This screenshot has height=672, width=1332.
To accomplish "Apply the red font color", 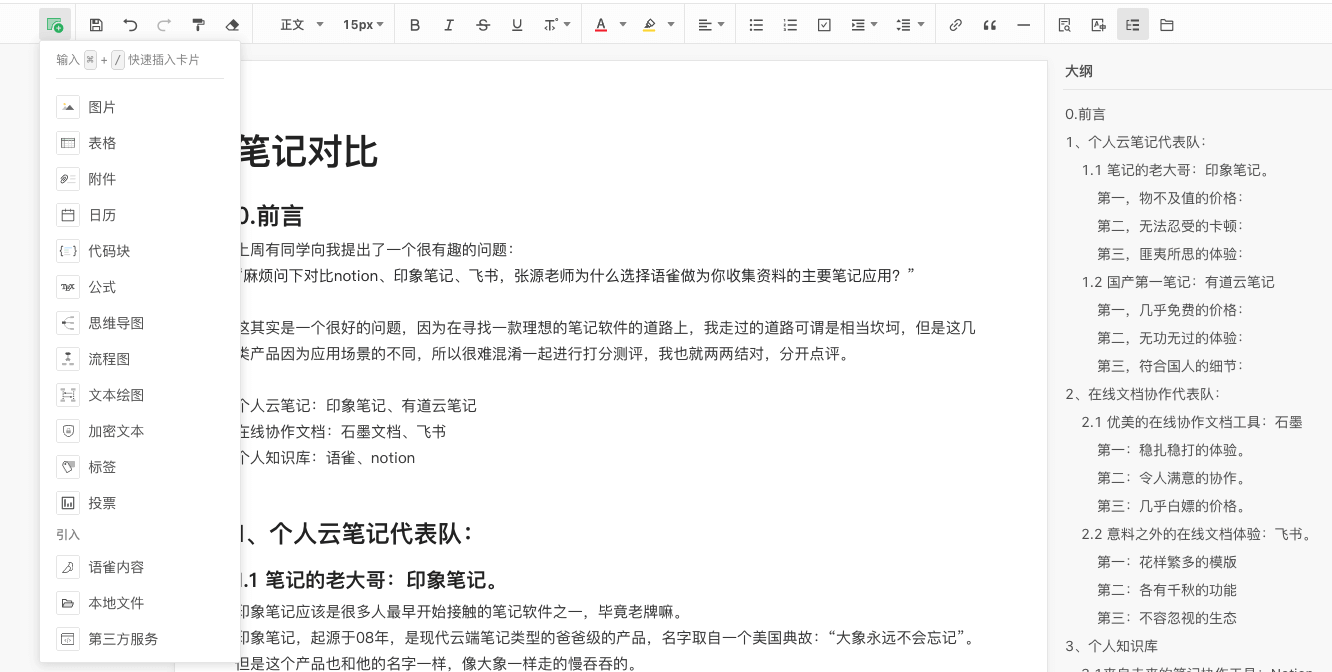I will pyautogui.click(x=601, y=25).
